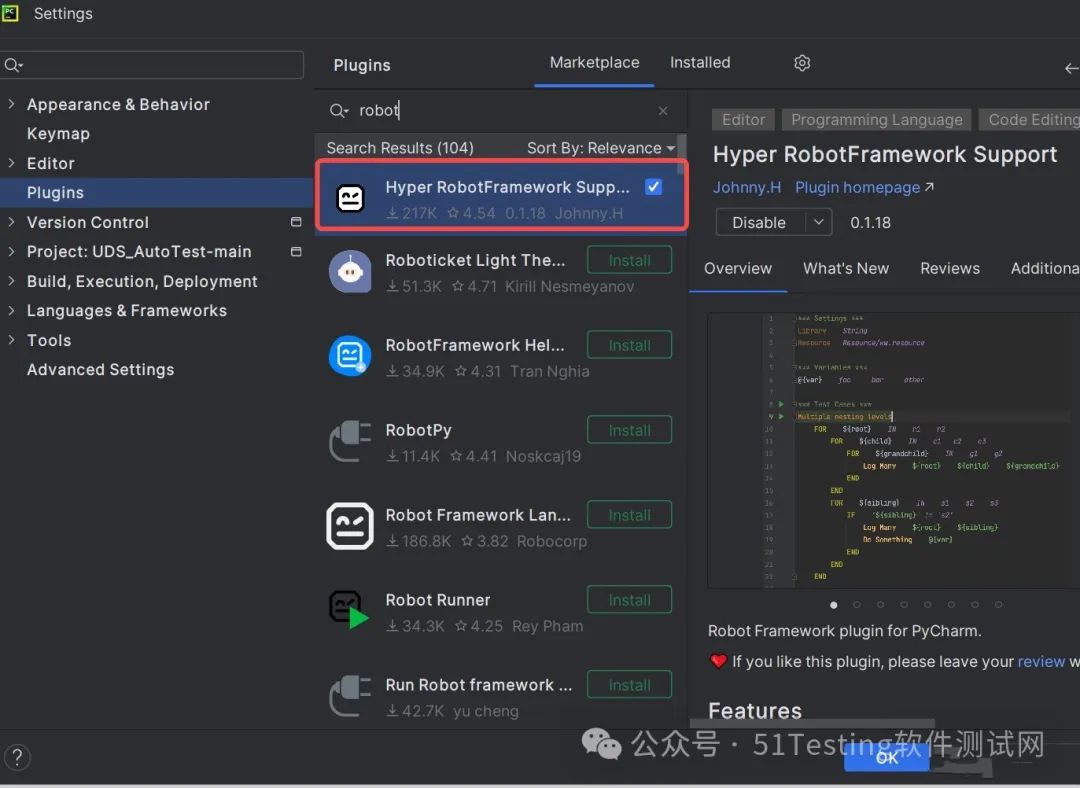Open the help question mark button

(x=17, y=757)
